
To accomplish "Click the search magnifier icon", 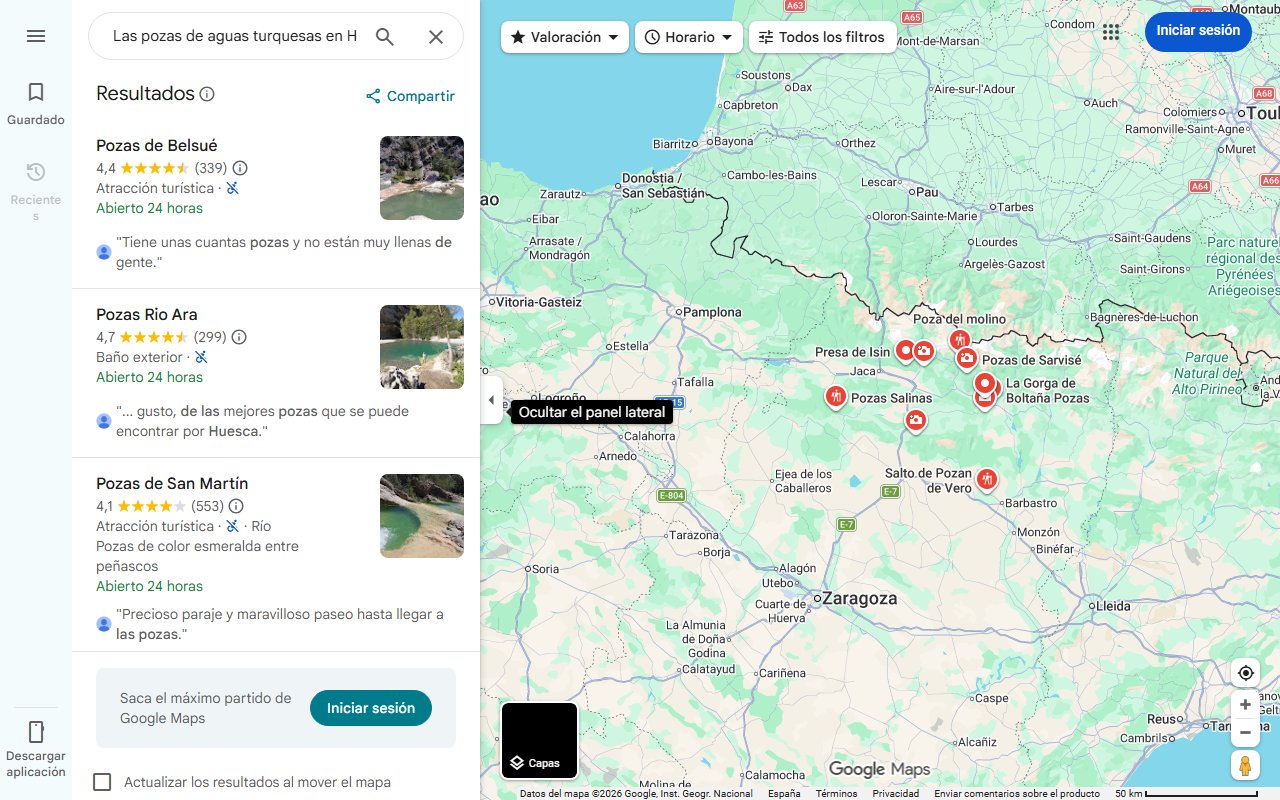I will click(385, 36).
